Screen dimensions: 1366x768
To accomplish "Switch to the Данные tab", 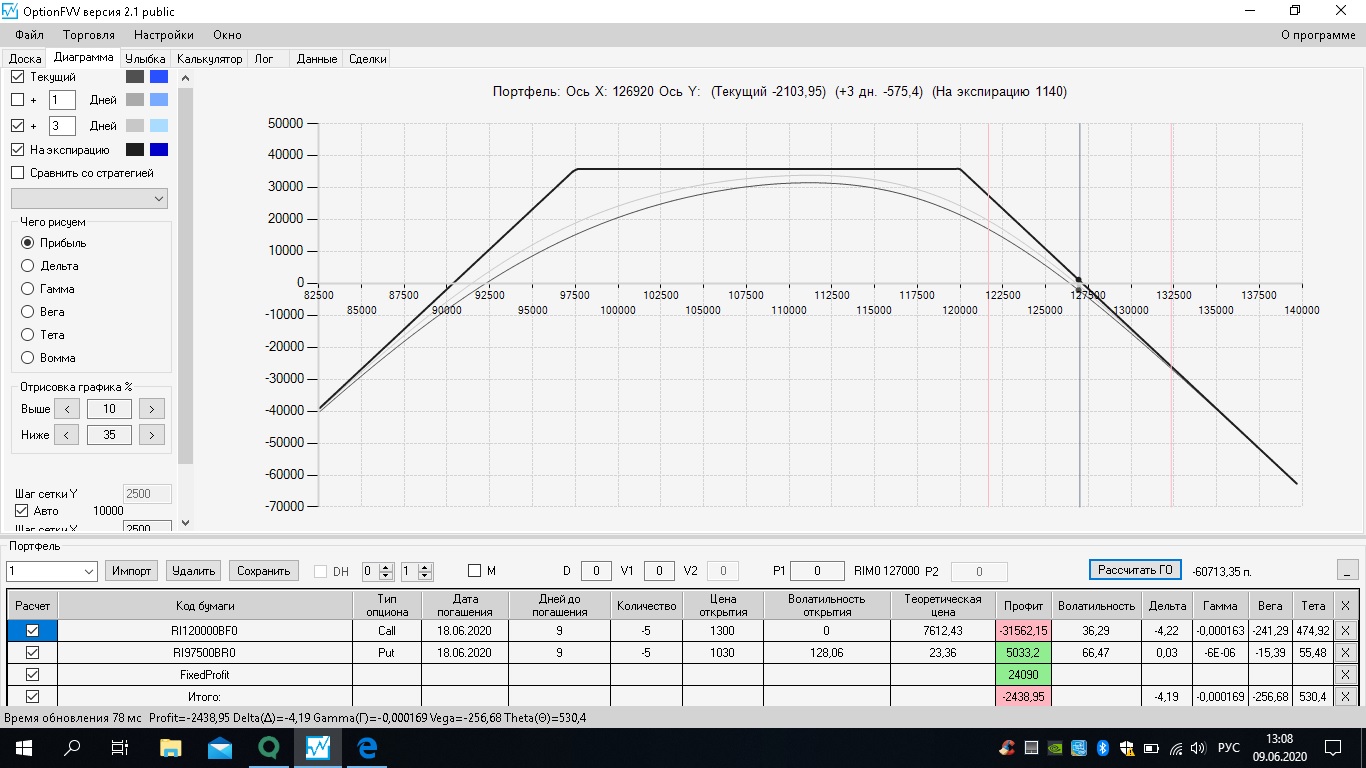I will 317,59.
